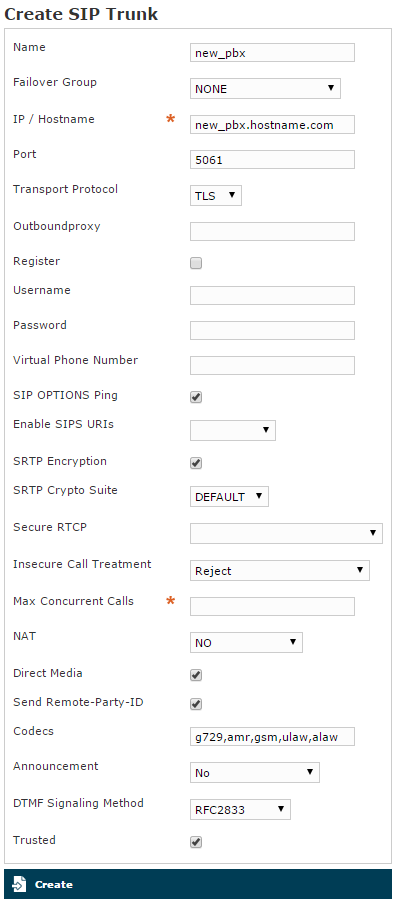Viewport: 396px width, 904px height.
Task: Open the Failover Group dropdown
Action: [265, 89]
